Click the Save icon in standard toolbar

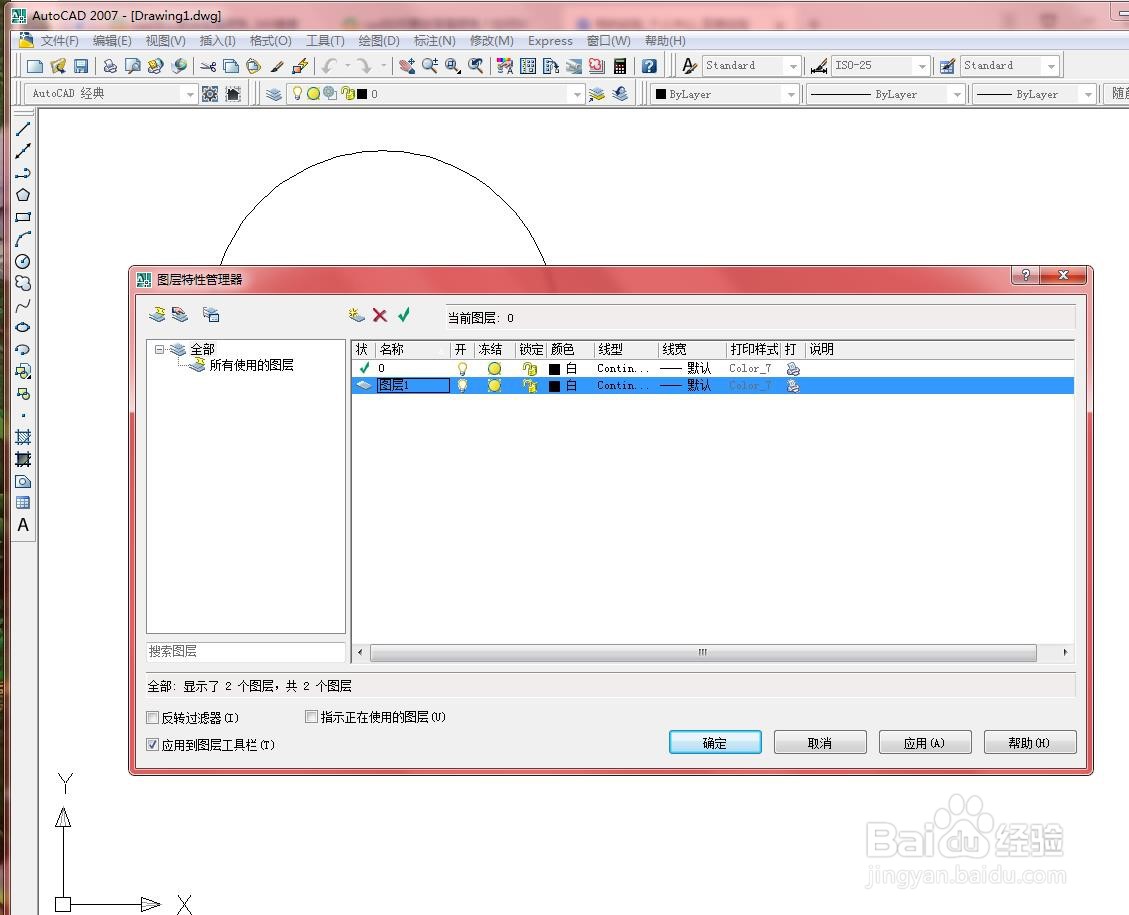81,66
